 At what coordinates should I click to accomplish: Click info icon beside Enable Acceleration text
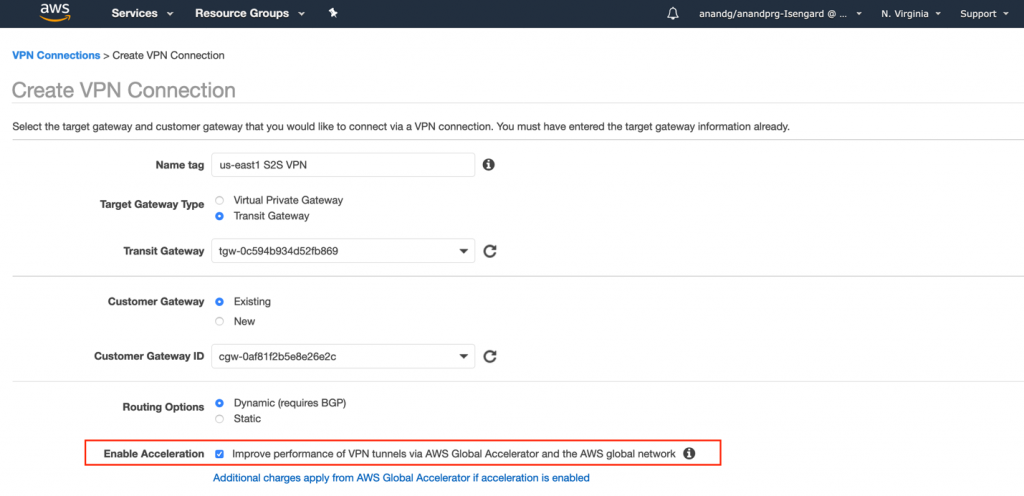pos(689,454)
